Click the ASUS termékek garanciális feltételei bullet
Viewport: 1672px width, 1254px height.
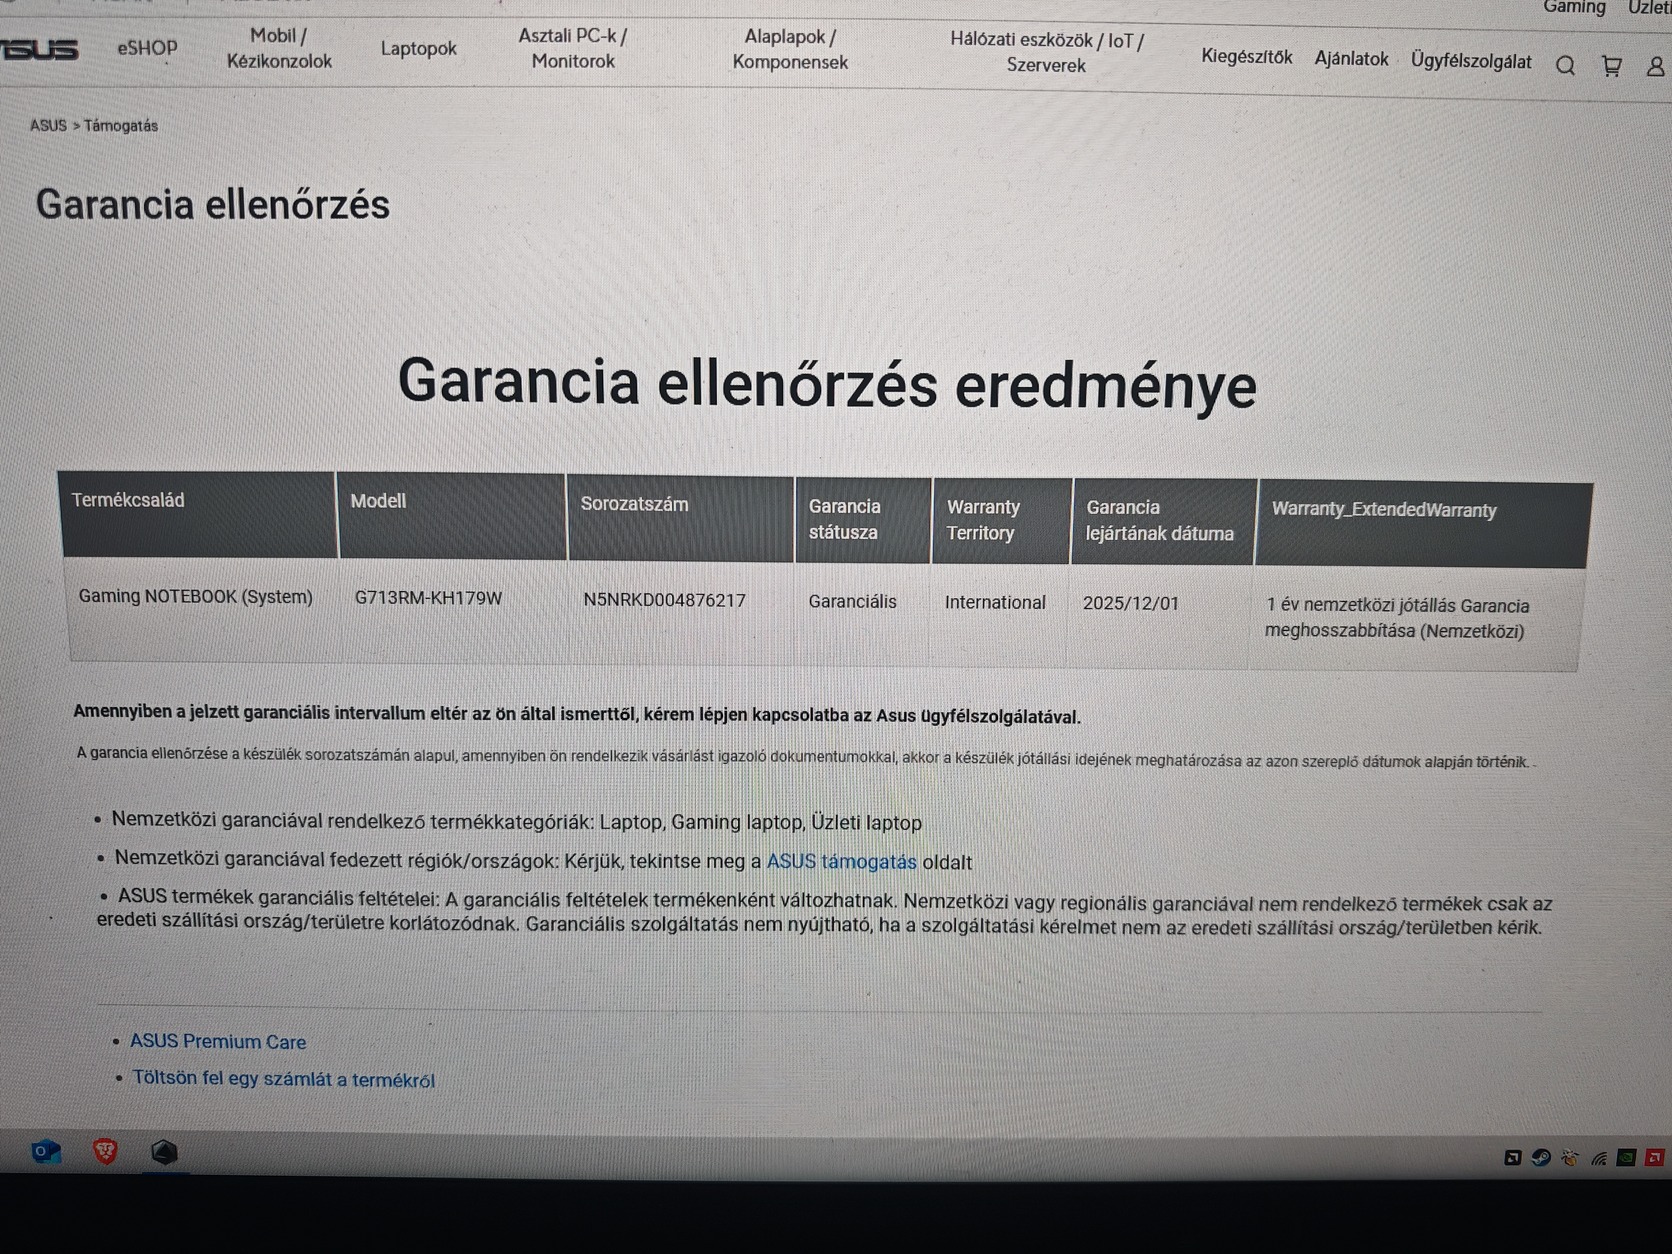(x=824, y=912)
